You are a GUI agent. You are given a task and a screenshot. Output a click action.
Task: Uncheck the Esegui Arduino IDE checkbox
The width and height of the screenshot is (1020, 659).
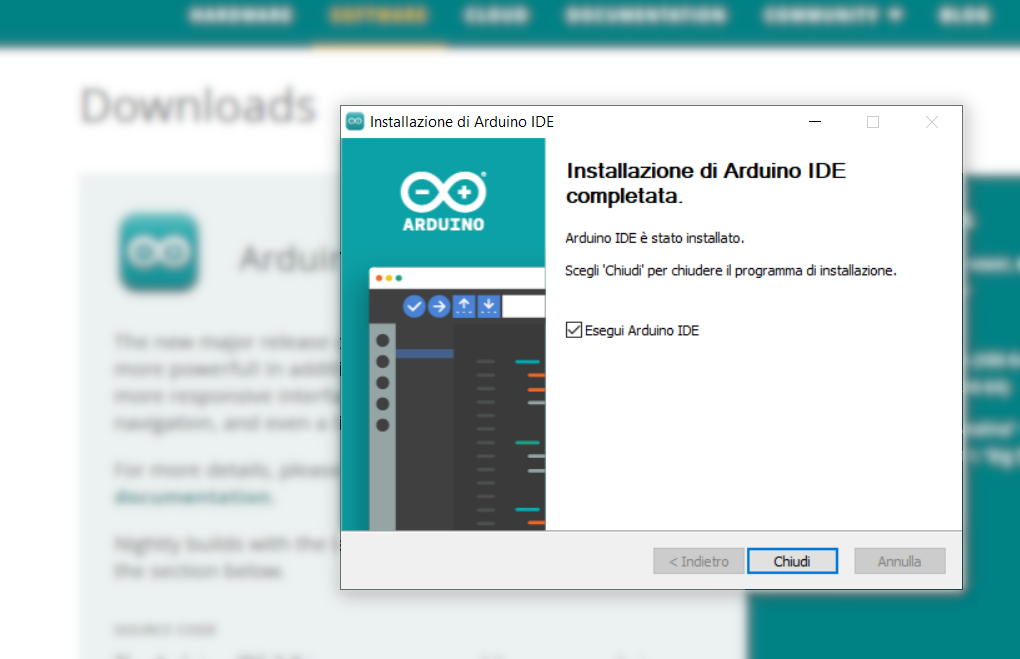573,330
